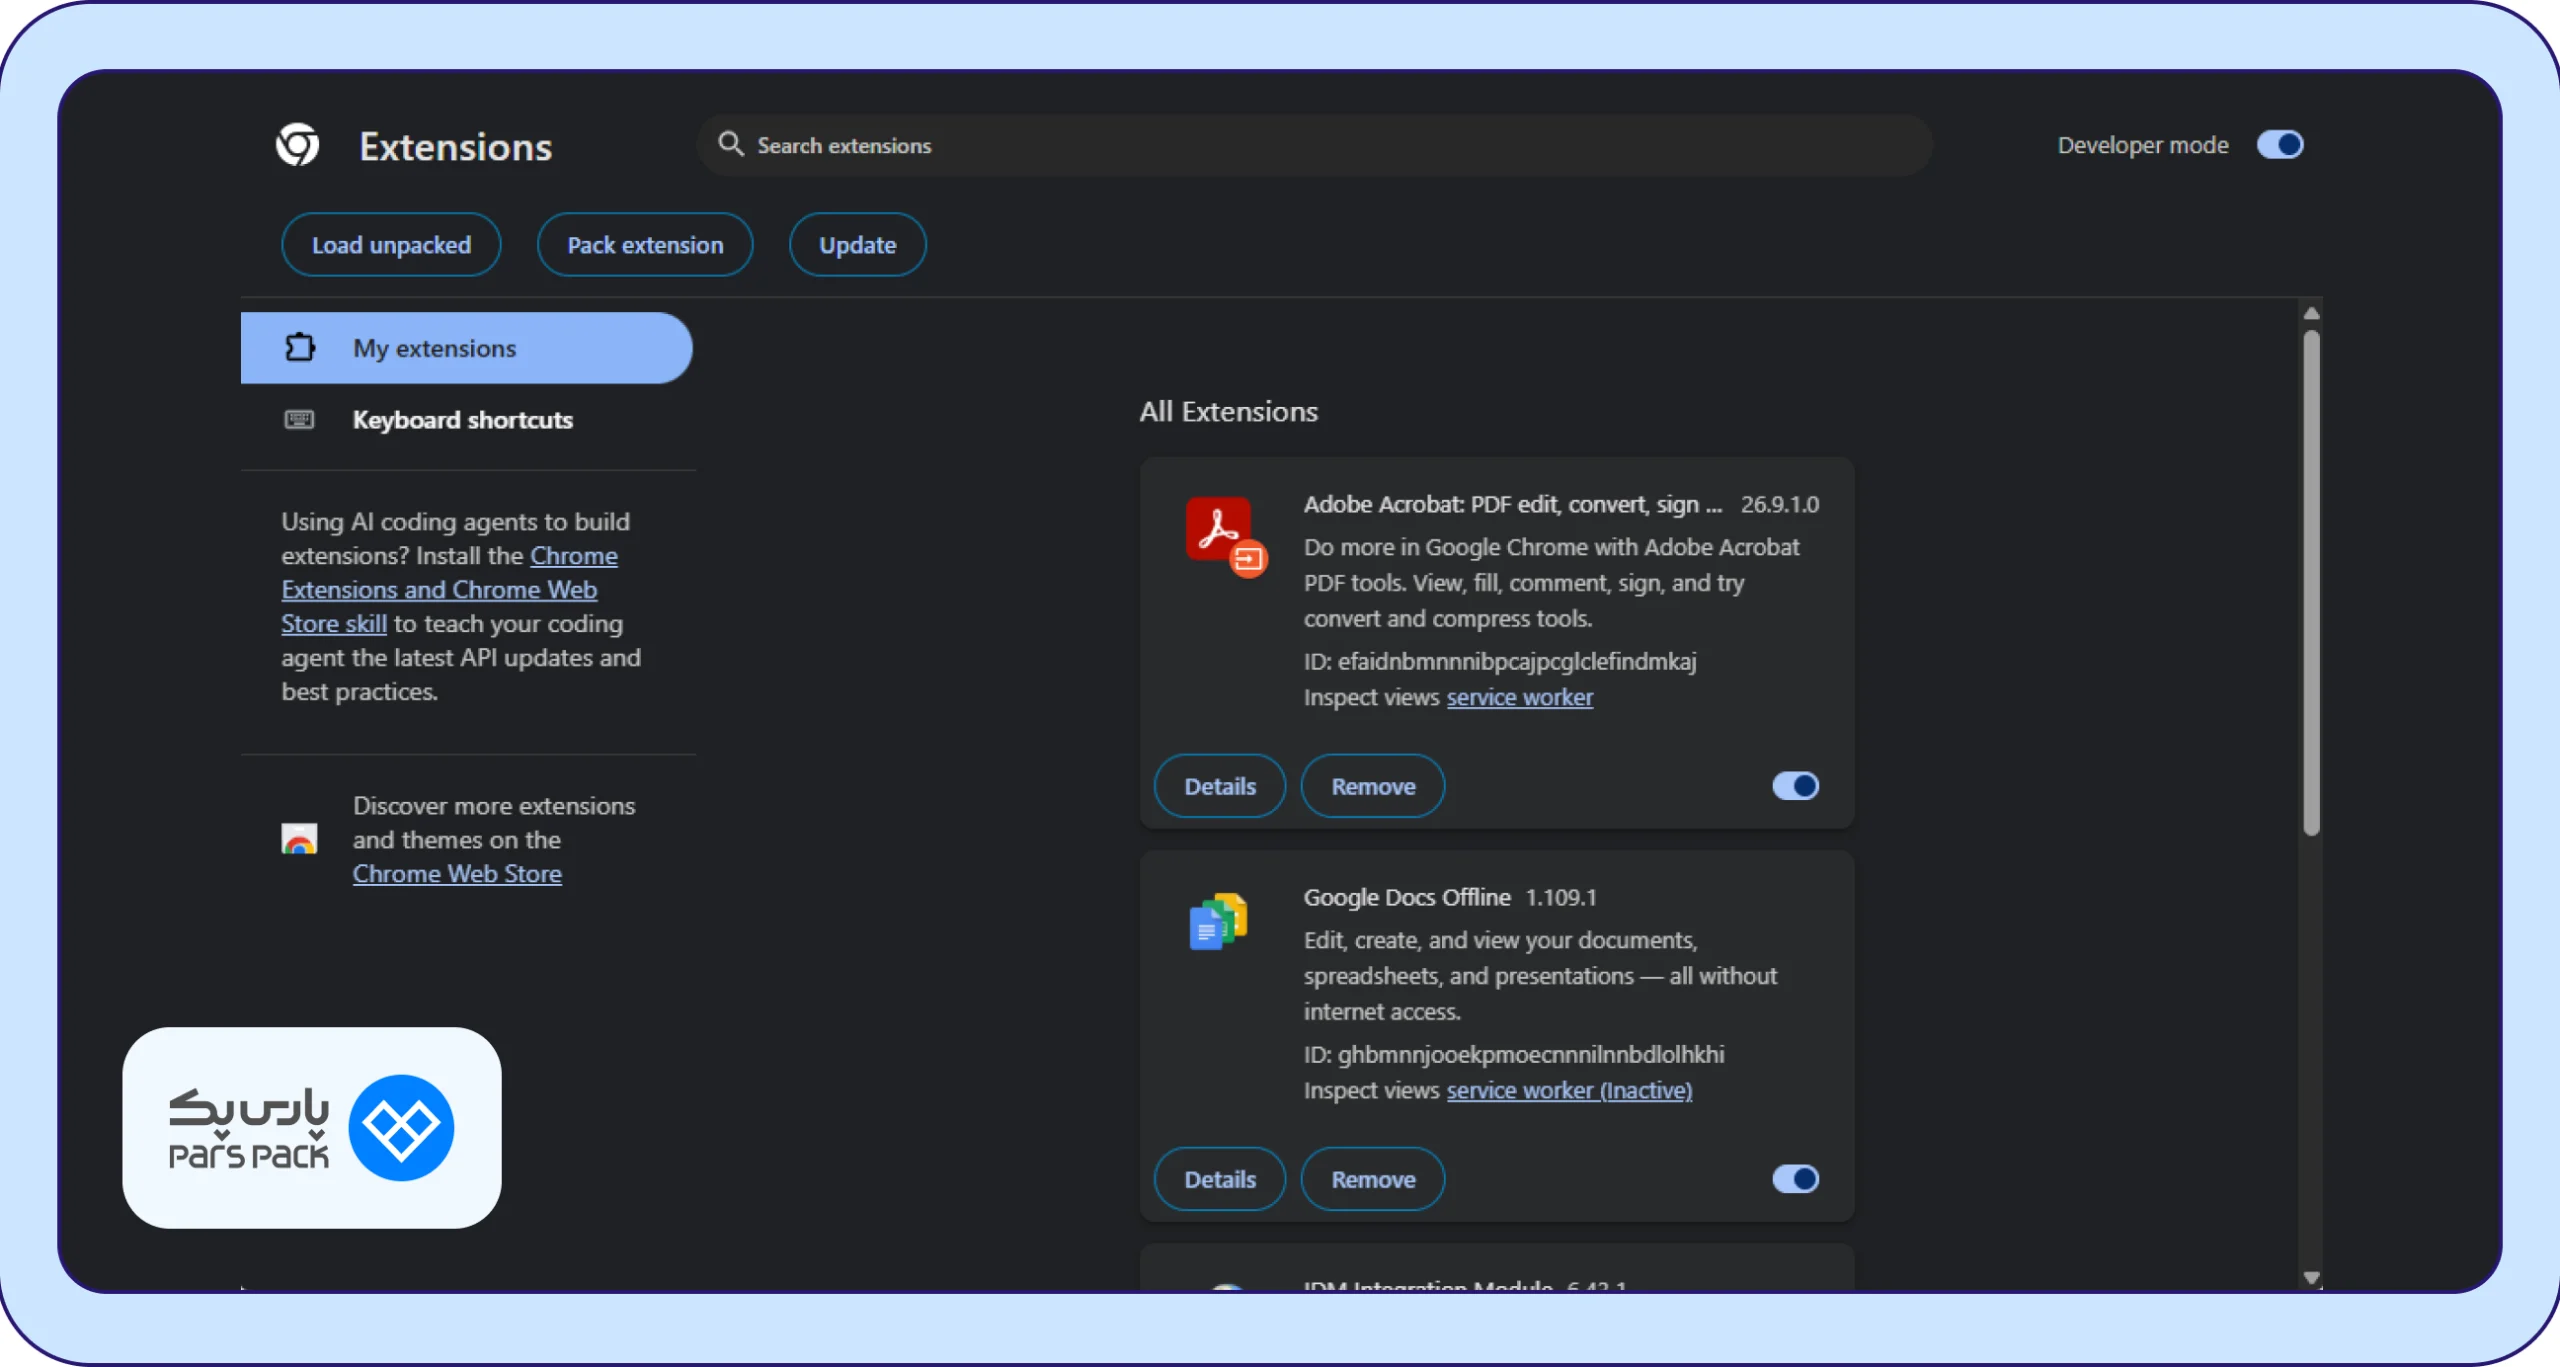Click the ID ghbmnnjooekpmoecnnnilnnbdlolhkhi
This screenshot has width=2560, height=1367.
pos(1514,1054)
